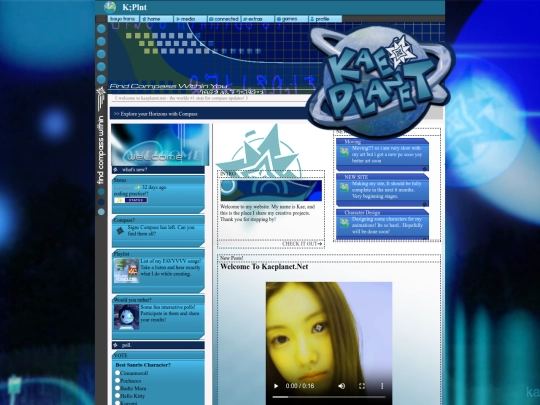
Task: Click the icon in the Moving news card
Action: tap(344, 152)
